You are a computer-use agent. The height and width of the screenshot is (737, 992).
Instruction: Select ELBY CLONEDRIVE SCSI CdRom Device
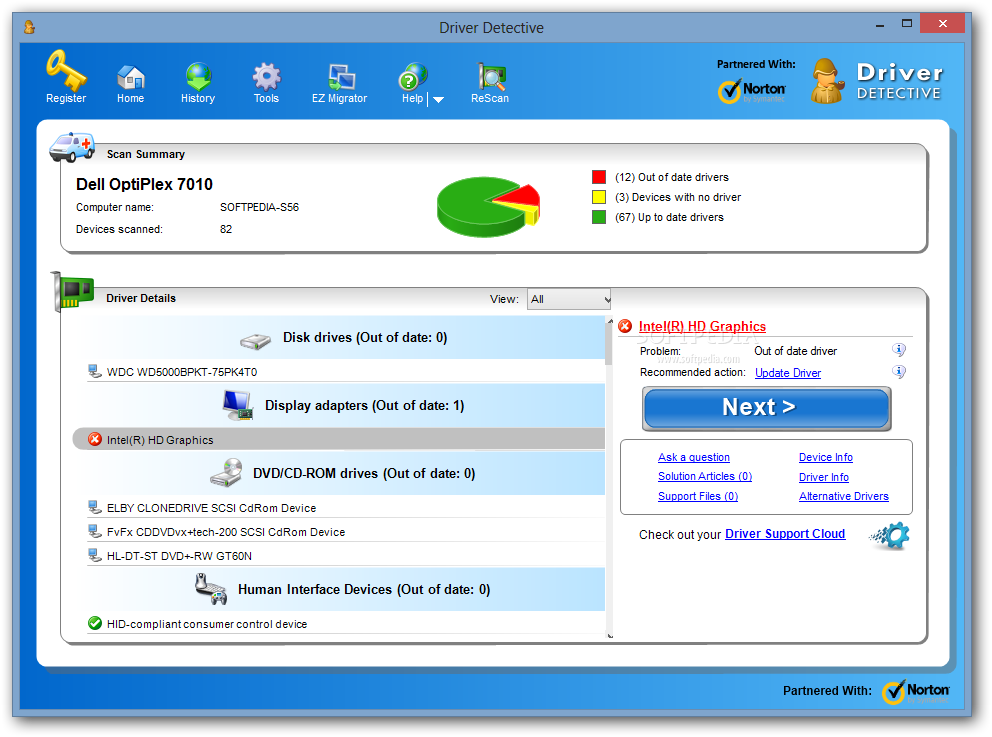click(345, 508)
